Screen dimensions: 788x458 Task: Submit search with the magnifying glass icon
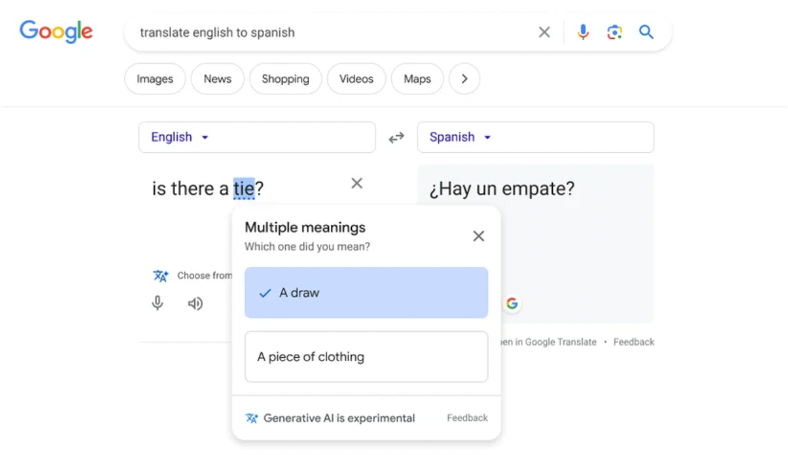click(646, 32)
